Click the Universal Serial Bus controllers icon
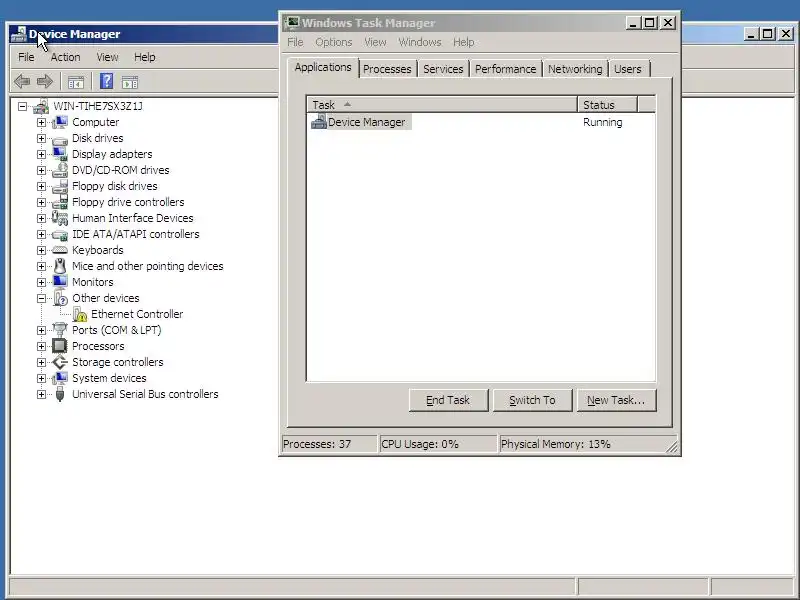 [60, 394]
